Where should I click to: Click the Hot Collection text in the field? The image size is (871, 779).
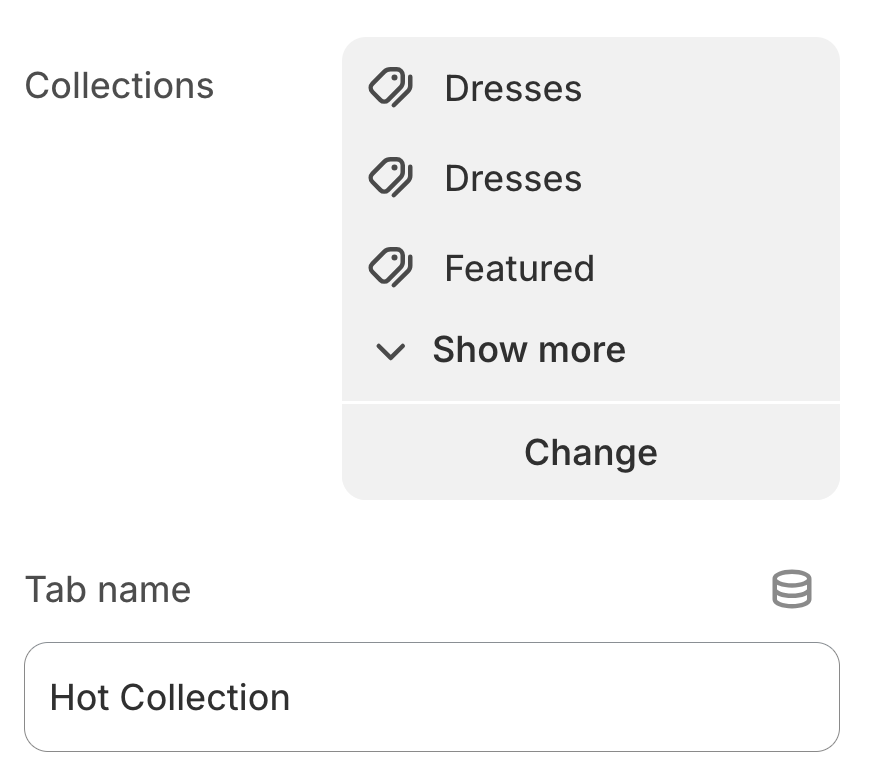coord(170,697)
